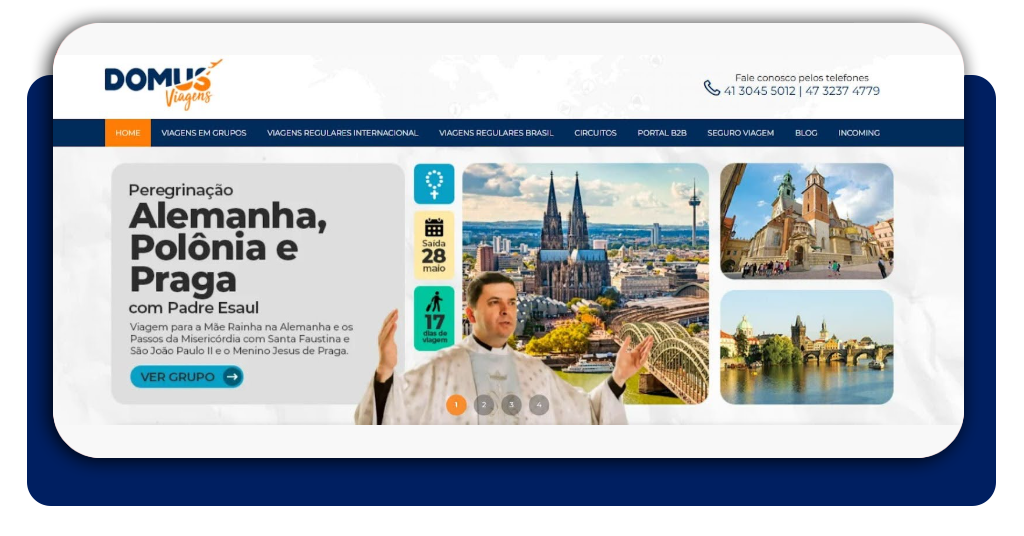1024x536 pixels.
Task: Click the arrow icon in VER GRUPO
Action: [231, 377]
